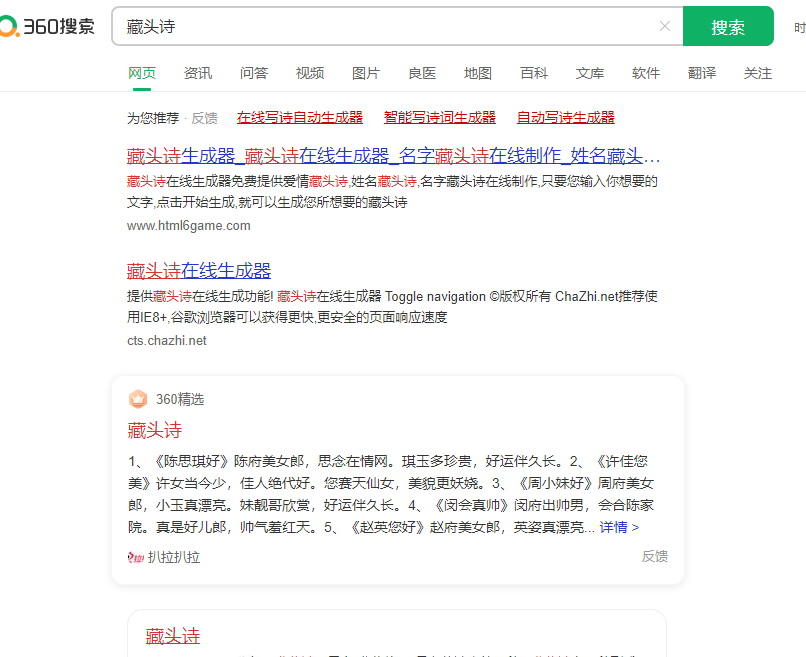This screenshot has width=806, height=657.
Task: Click recommended link 智能写诗词生成器
Action: (x=440, y=118)
